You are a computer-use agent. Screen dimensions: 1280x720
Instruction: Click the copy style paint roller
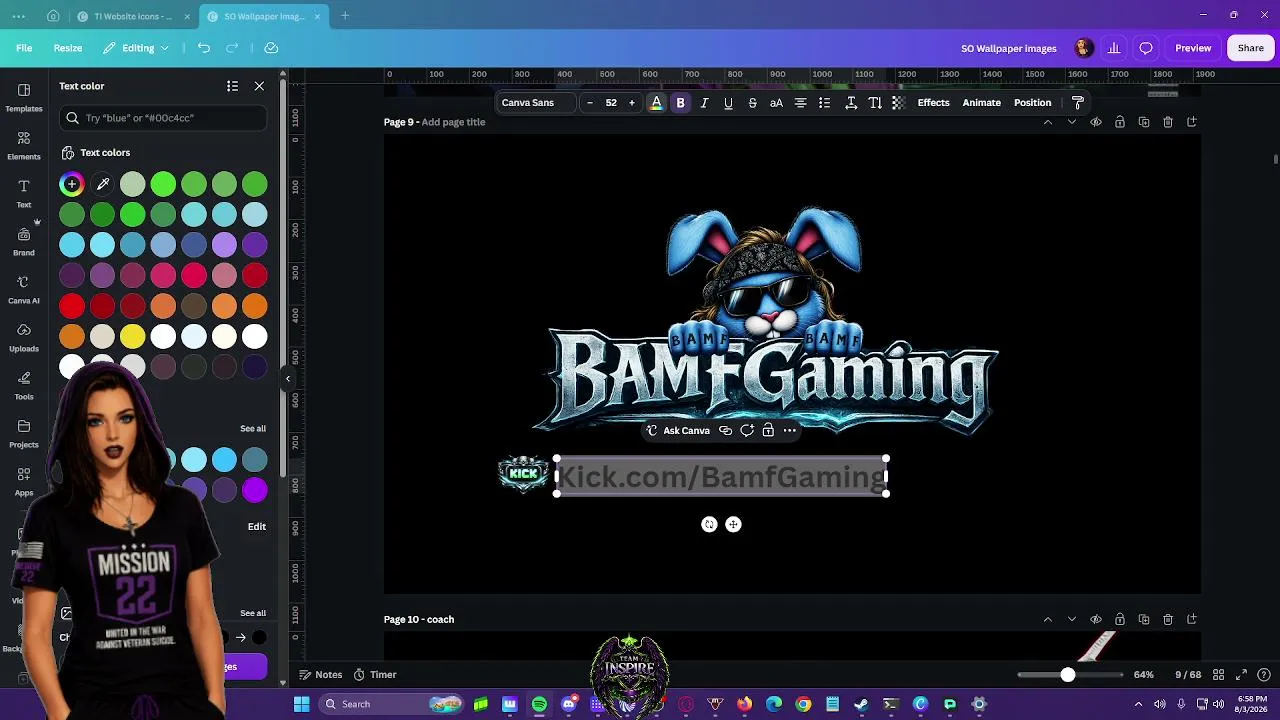click(1077, 103)
